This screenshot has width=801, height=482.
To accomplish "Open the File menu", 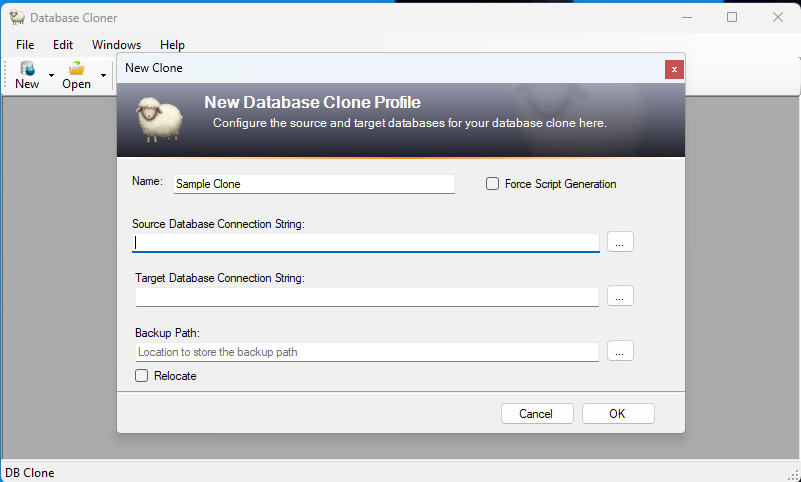I will pos(25,45).
